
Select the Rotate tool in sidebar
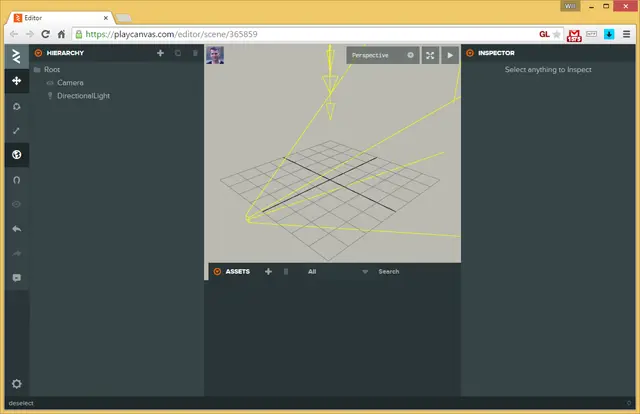point(17,106)
